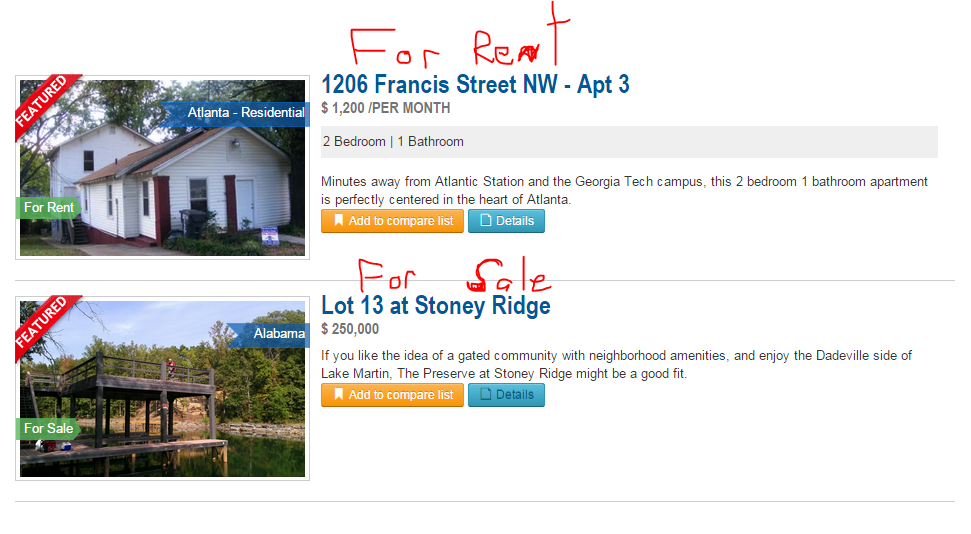Click the white house property photo

click(x=162, y=168)
